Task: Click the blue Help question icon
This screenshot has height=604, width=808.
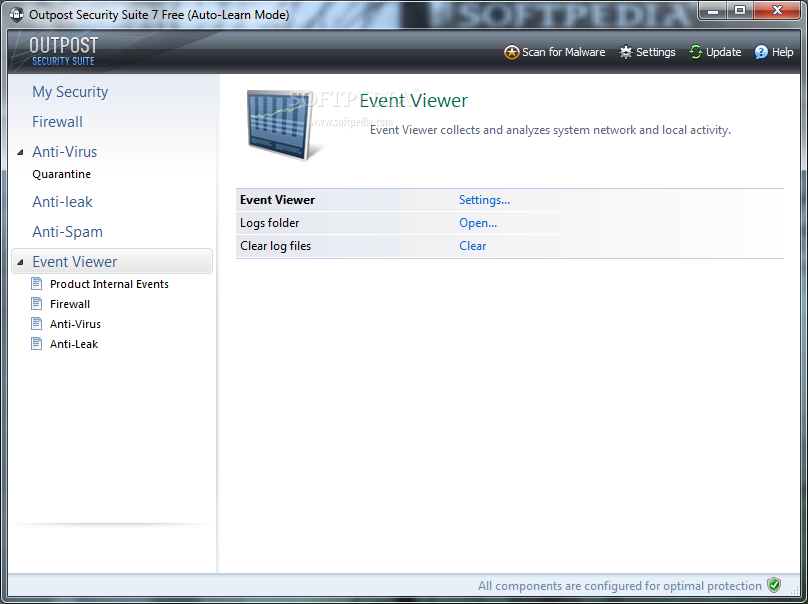Action: [x=761, y=52]
